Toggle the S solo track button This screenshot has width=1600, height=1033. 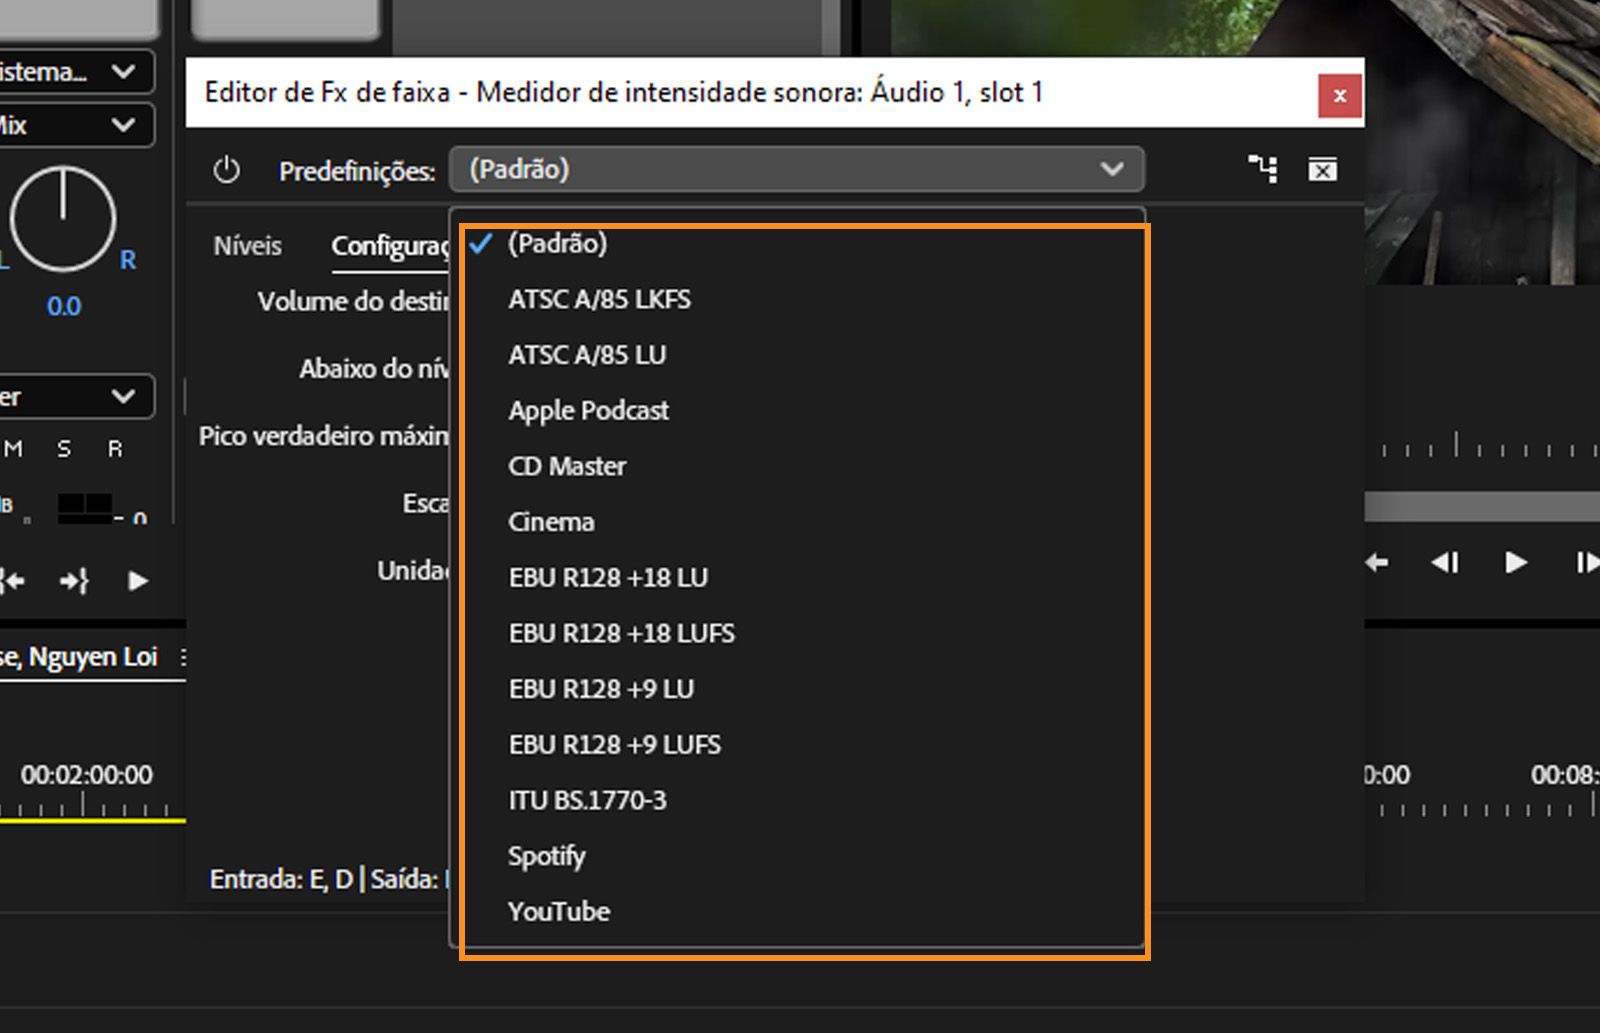tap(64, 449)
